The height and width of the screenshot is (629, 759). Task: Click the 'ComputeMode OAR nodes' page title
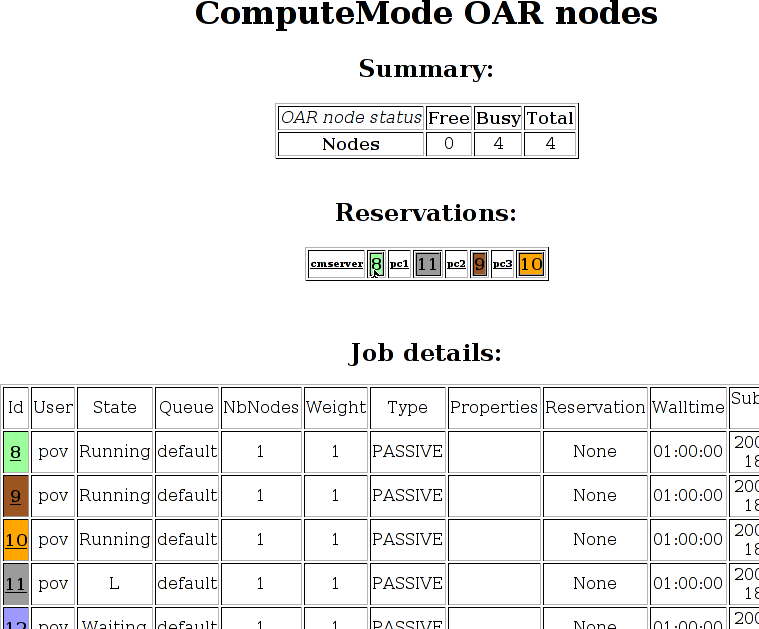426,13
